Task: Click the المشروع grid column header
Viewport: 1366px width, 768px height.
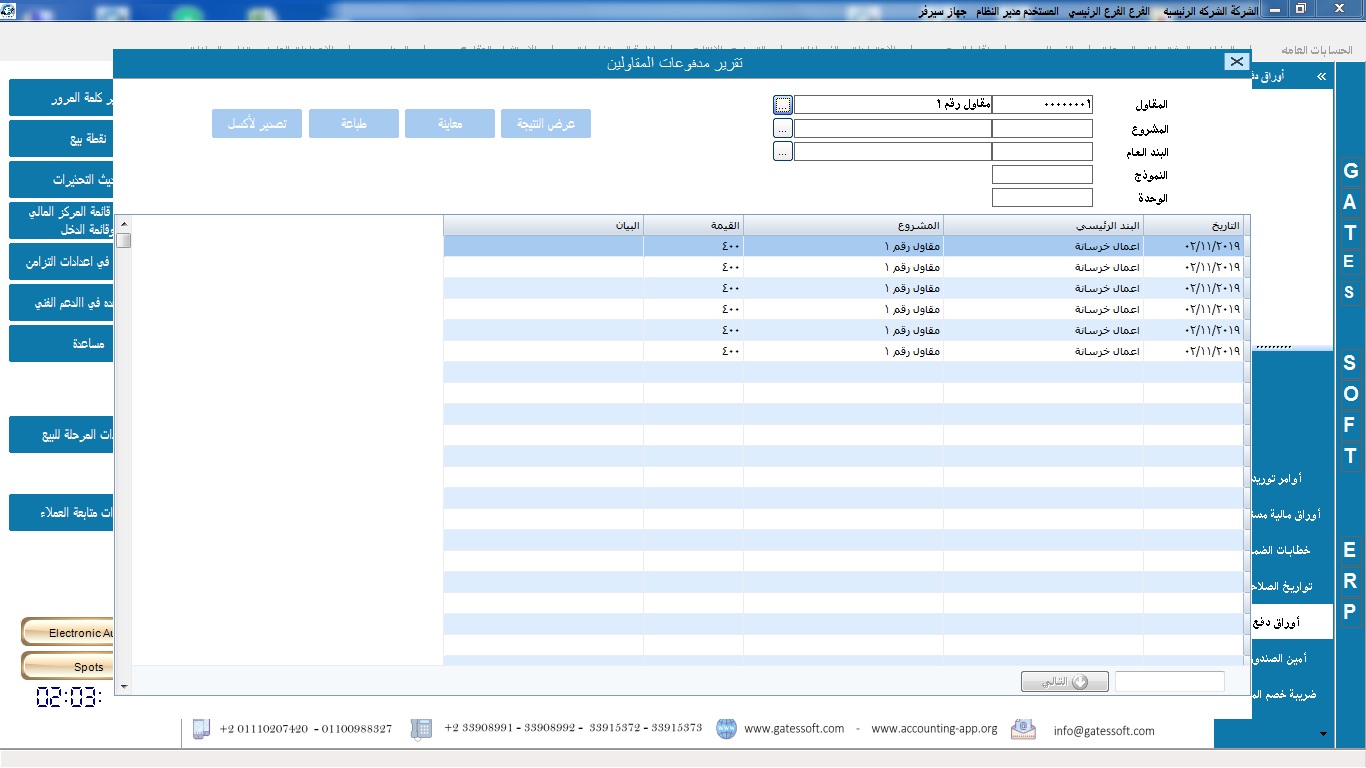Action: [843, 225]
